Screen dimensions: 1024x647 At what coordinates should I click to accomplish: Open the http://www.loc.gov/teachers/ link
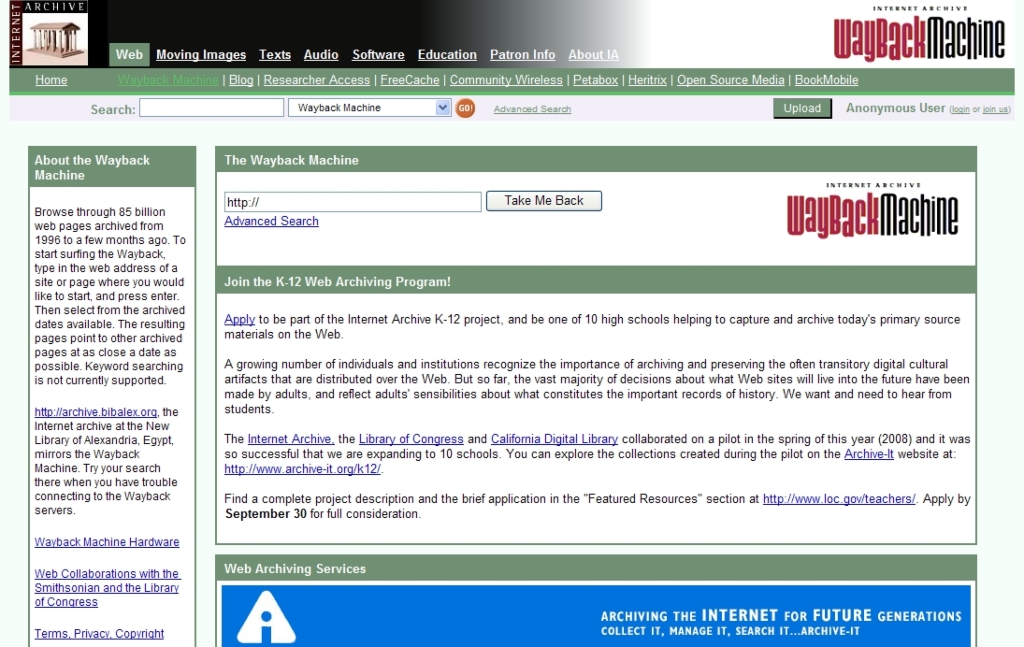tap(839, 499)
